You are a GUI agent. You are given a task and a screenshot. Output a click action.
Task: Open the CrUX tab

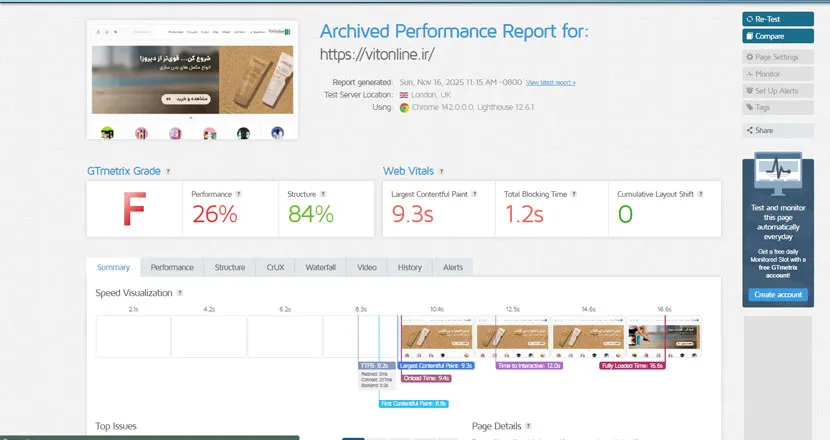(x=275, y=267)
